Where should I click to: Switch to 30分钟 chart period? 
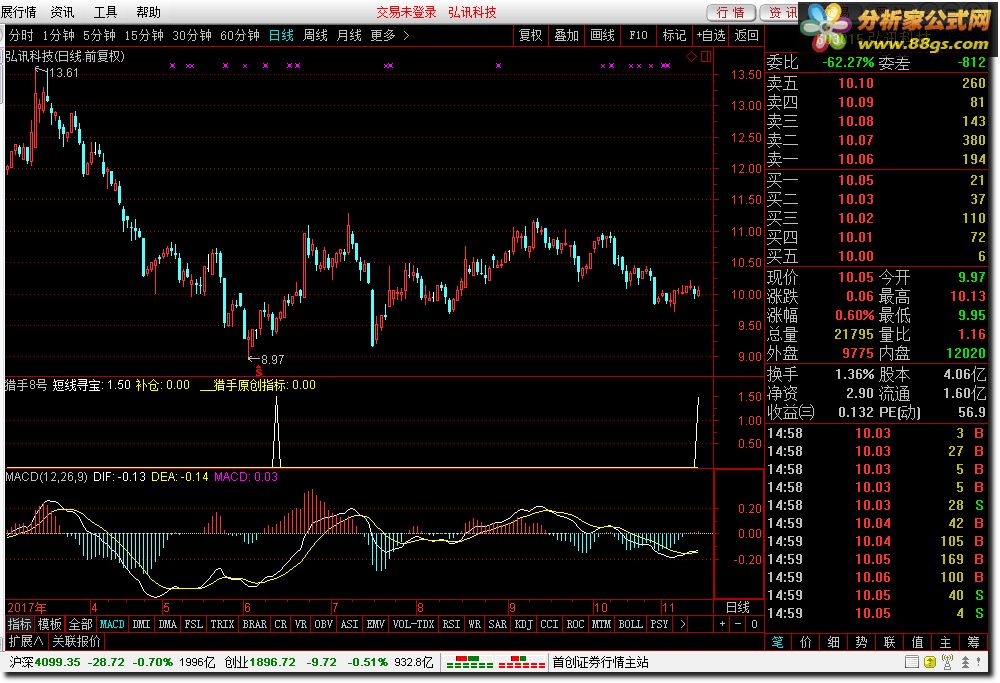click(192, 36)
